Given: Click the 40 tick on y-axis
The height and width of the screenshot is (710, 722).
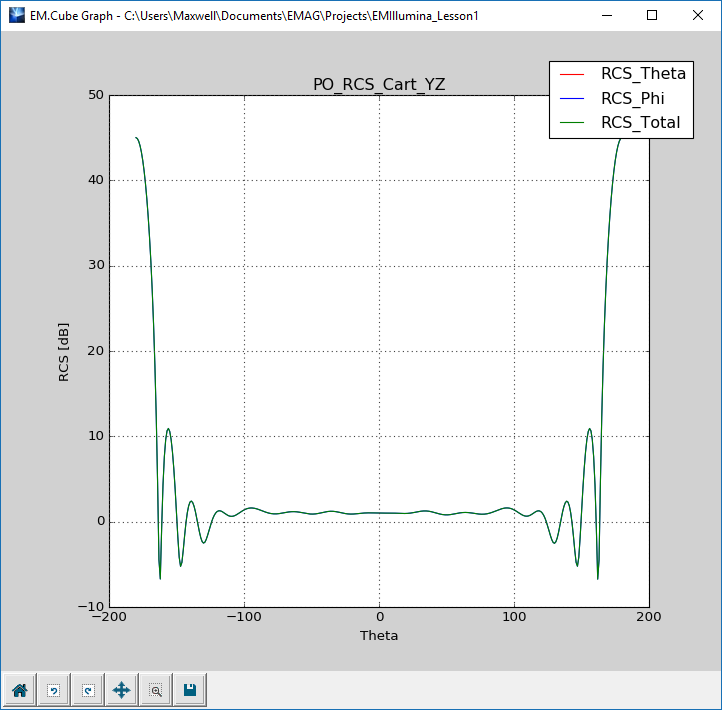Looking at the screenshot, I should pyautogui.click(x=96, y=180).
